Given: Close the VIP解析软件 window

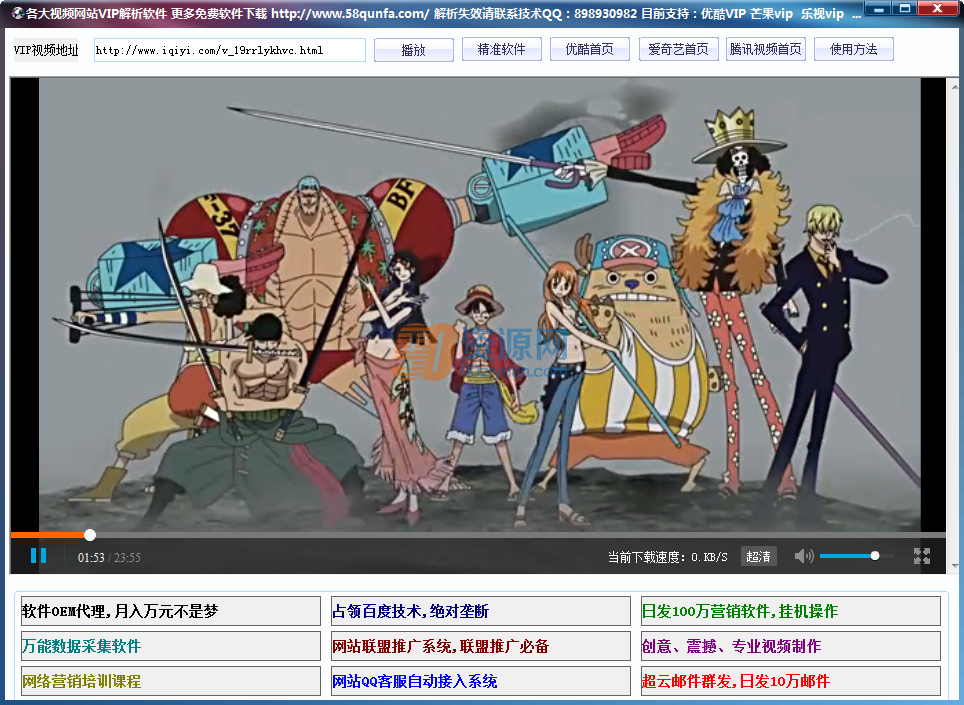Looking at the screenshot, I should point(938,9).
